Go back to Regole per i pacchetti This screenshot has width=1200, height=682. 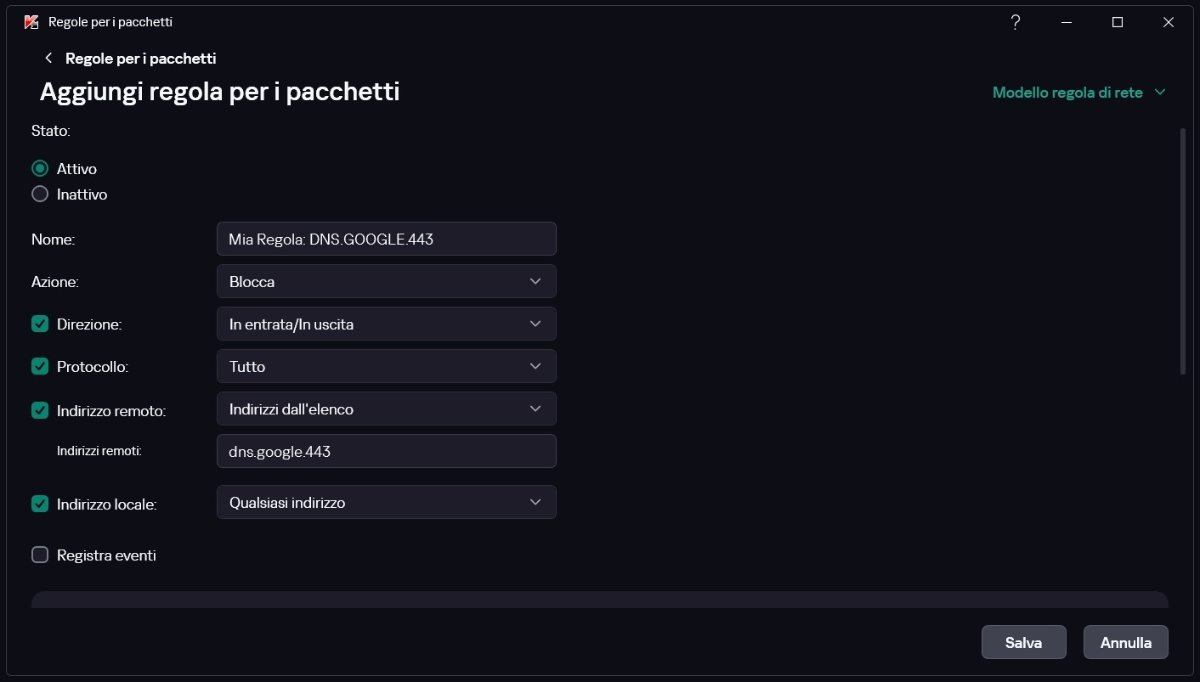[140, 58]
